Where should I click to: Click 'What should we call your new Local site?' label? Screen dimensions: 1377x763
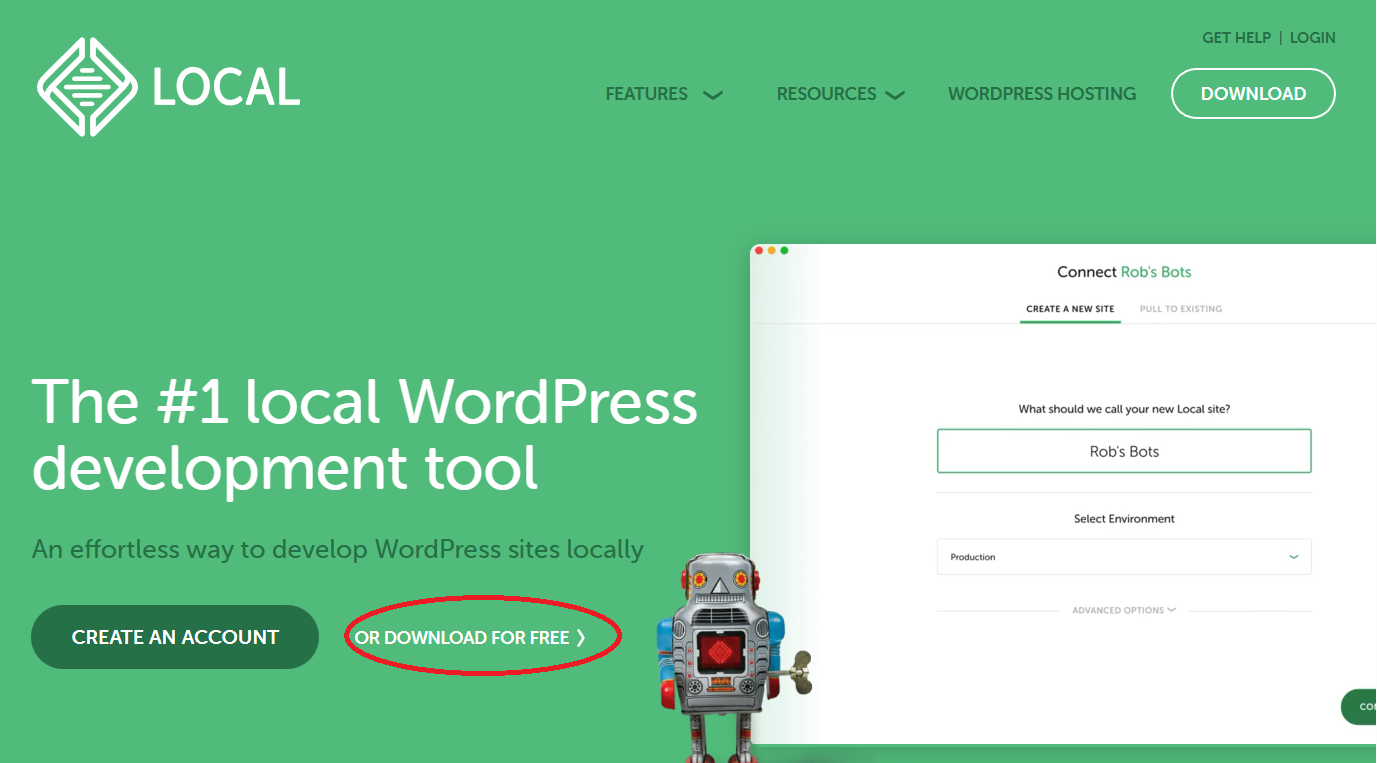point(1124,409)
